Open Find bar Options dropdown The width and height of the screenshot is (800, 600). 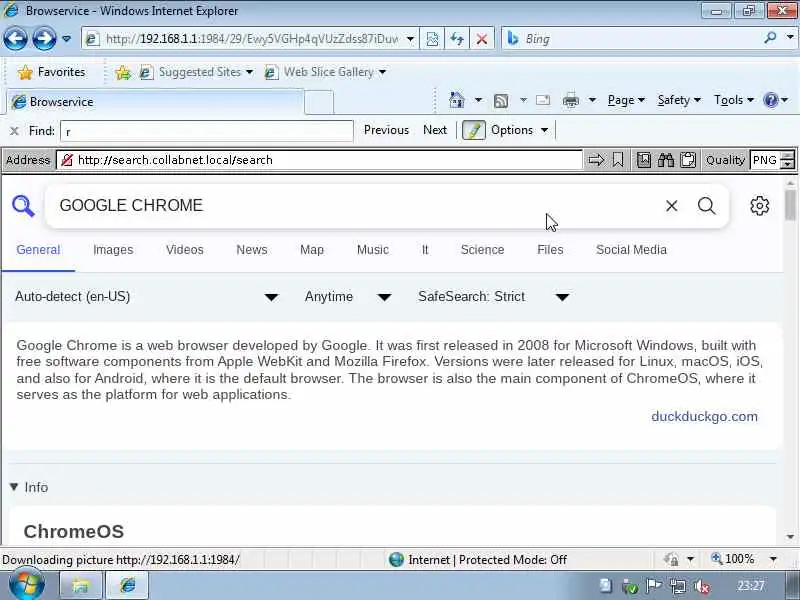point(519,130)
